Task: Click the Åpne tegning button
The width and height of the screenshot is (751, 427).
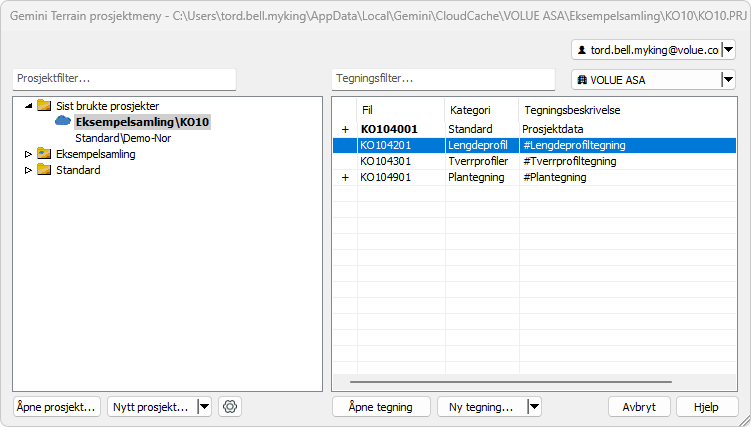Action: [x=381, y=407]
